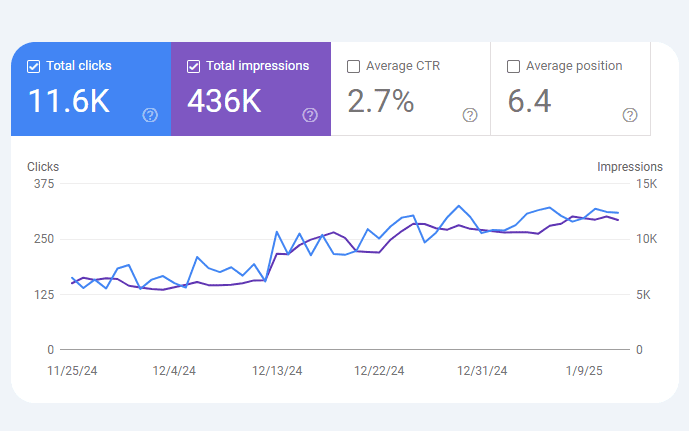The image size is (689, 431).
Task: Click the 12/13/24 date on x-axis
Action: pyautogui.click(x=277, y=371)
